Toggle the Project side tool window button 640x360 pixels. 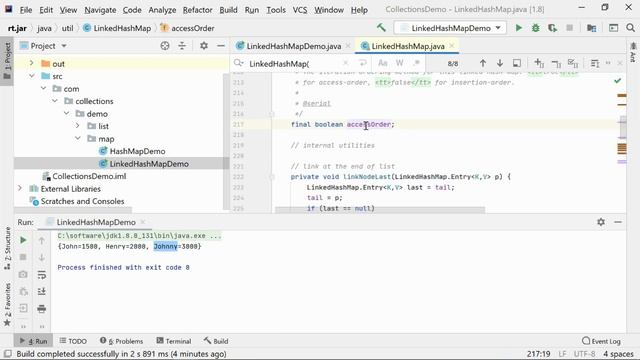7,62
